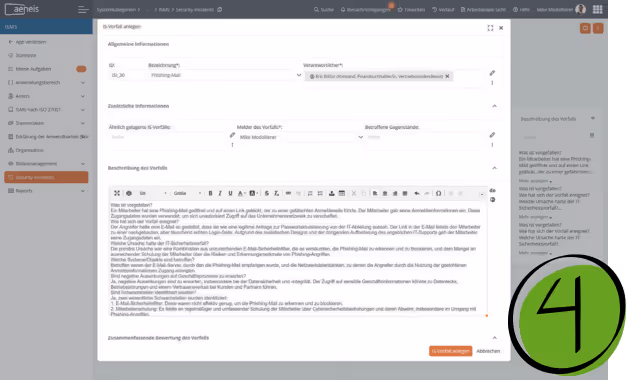Expand Reports in the sidebar

coord(83,191)
